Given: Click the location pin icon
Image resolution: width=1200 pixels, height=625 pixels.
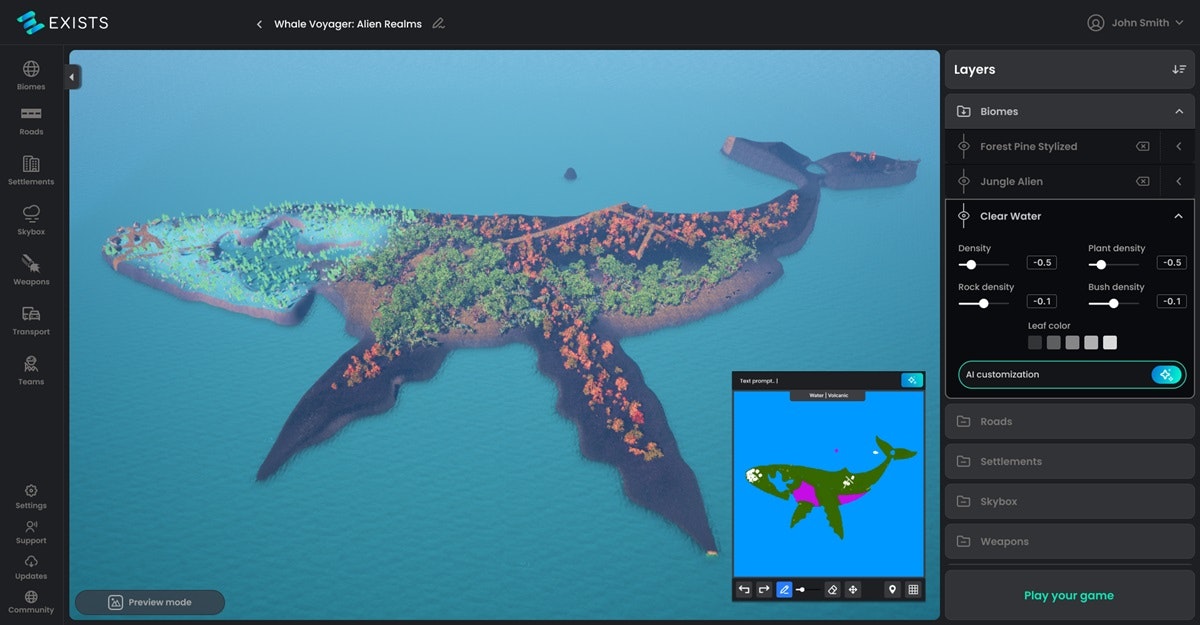Looking at the screenshot, I should 892,590.
